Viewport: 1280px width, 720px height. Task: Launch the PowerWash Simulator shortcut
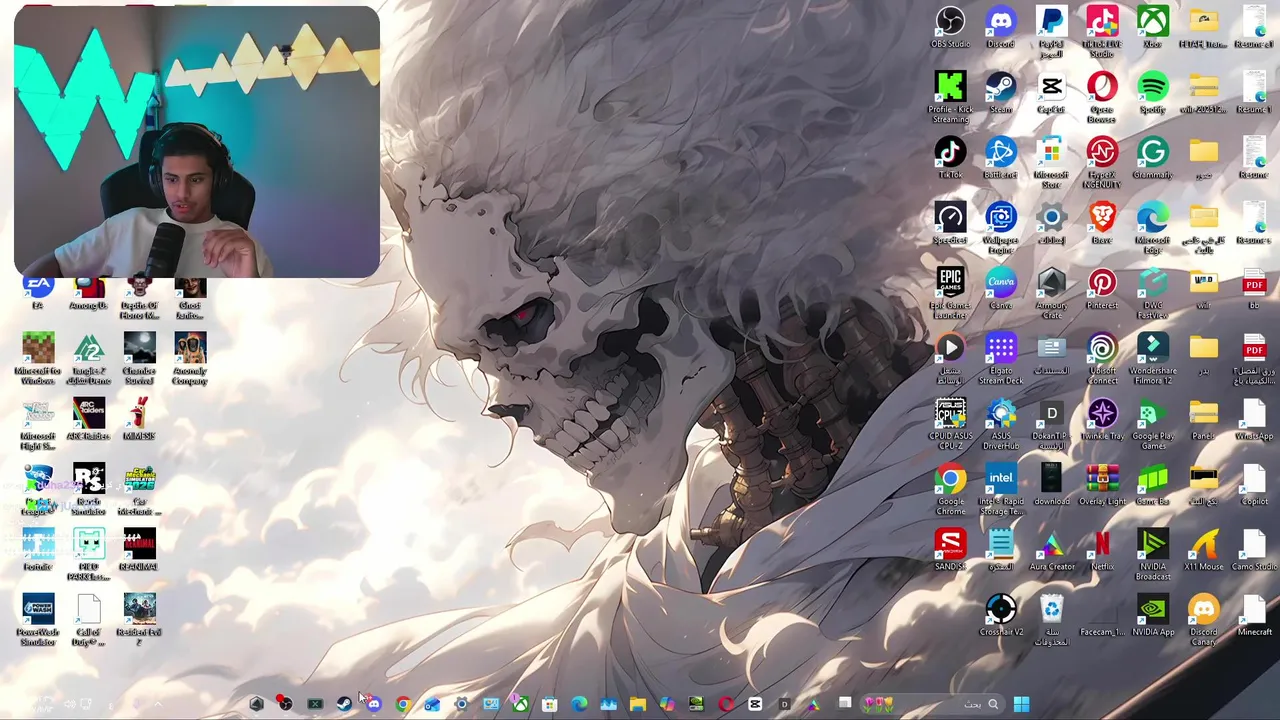pos(38,621)
